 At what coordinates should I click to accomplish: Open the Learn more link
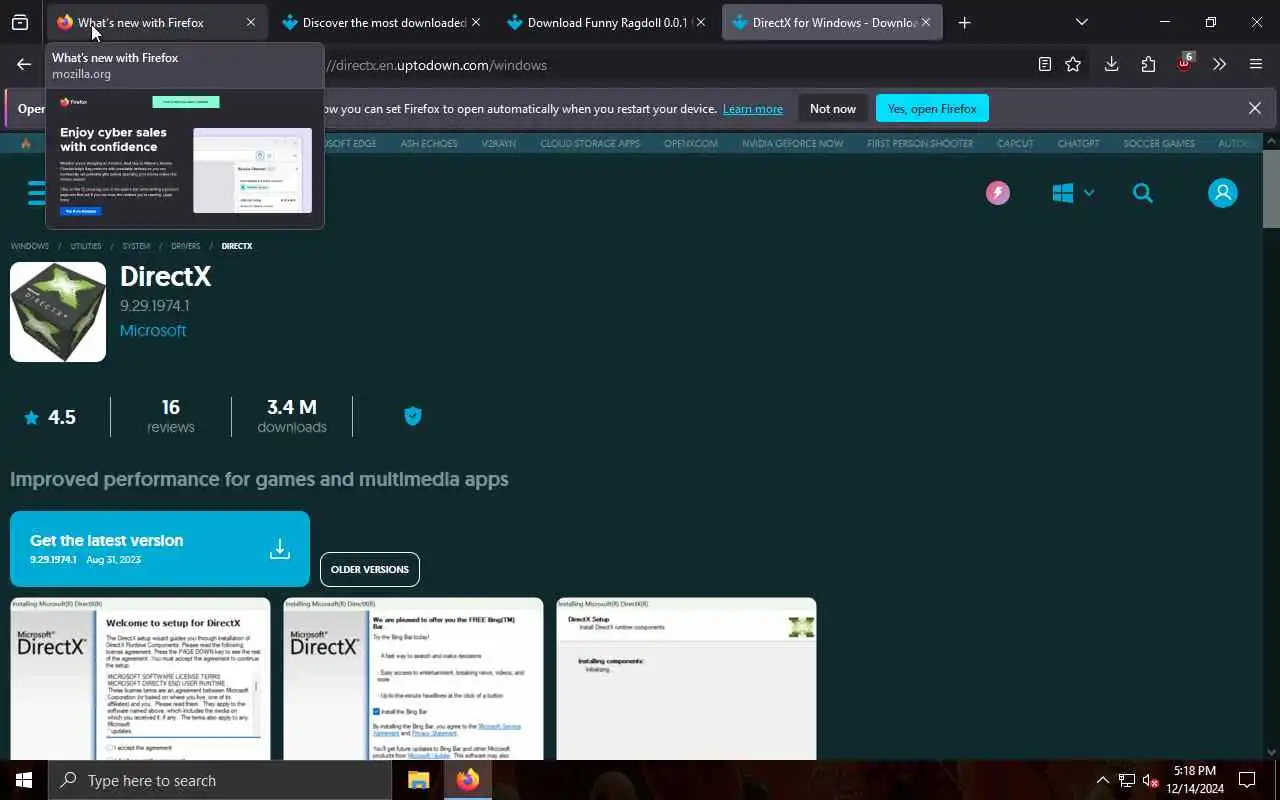753,109
